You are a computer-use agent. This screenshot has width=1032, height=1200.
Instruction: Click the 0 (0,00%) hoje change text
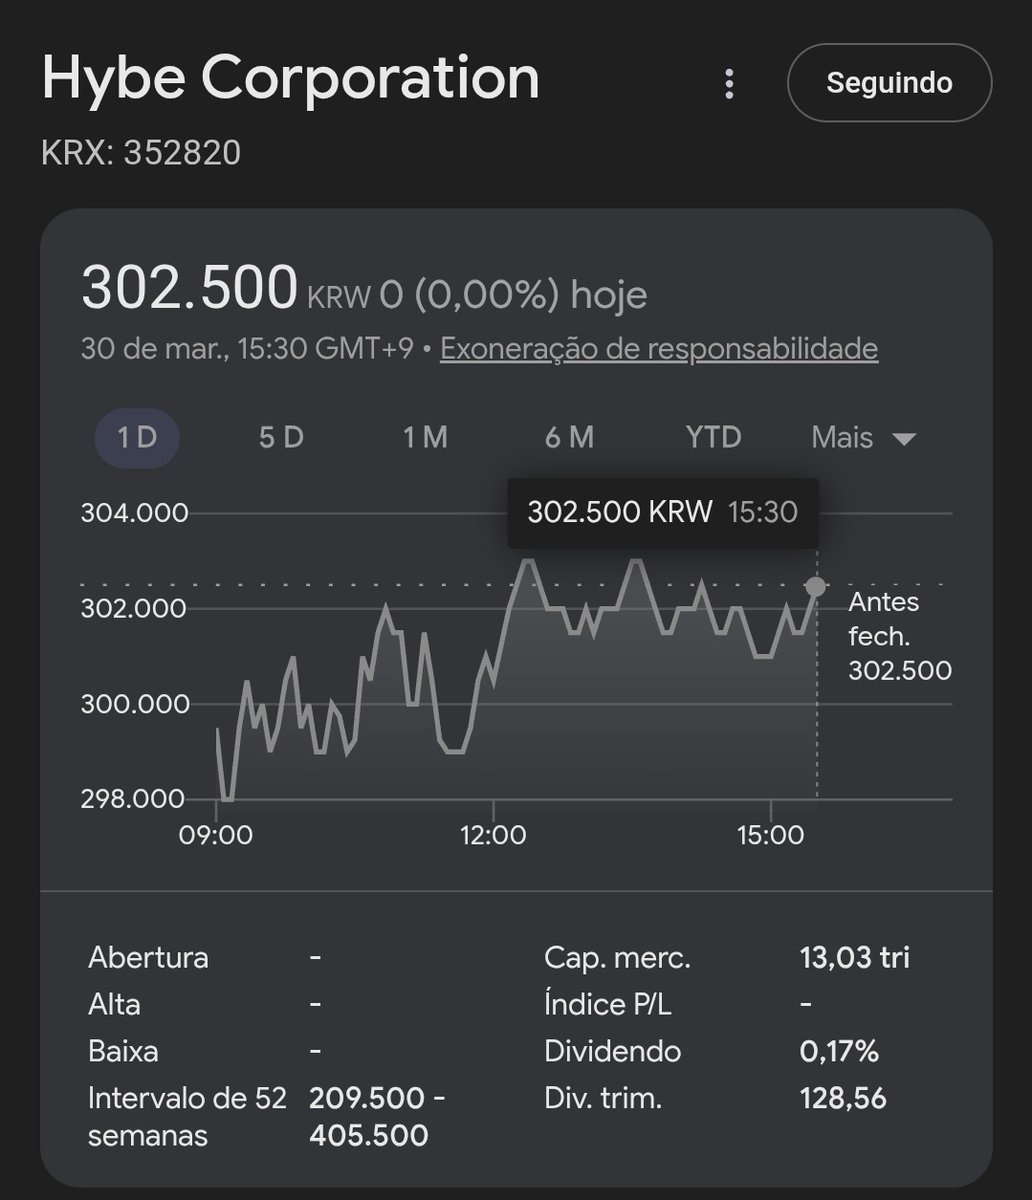(x=514, y=295)
